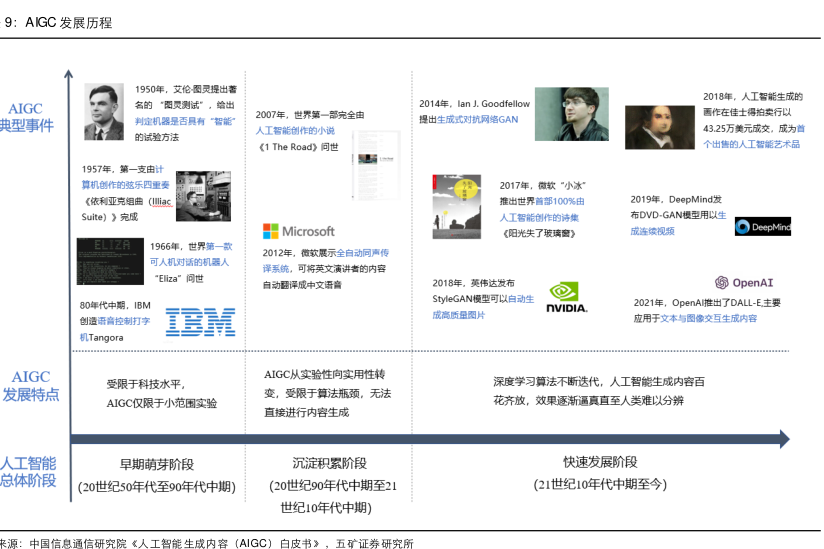Click the upward arrowhead of the vertical axis
This screenshot has height=549, width=824.
68,74
